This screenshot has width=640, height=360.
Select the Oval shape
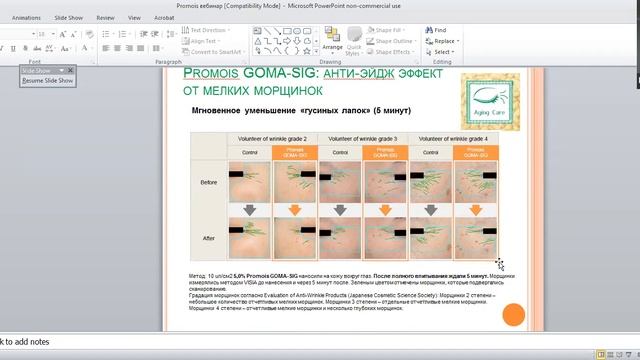coord(297,31)
